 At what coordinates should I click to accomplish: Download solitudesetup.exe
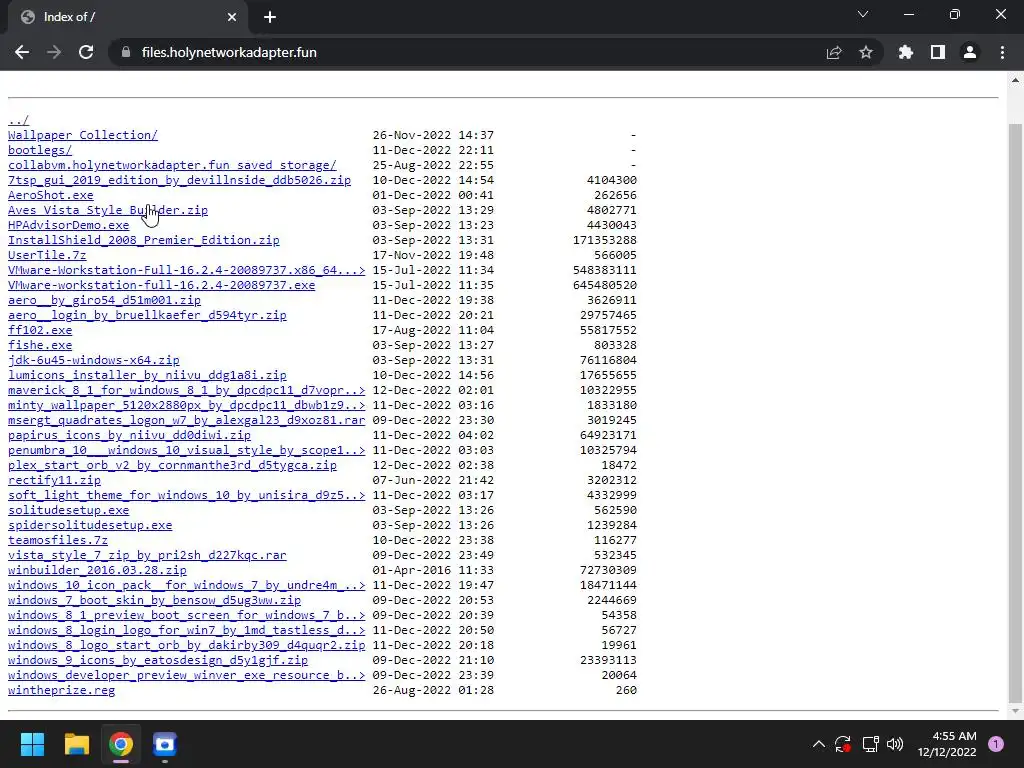coord(69,511)
